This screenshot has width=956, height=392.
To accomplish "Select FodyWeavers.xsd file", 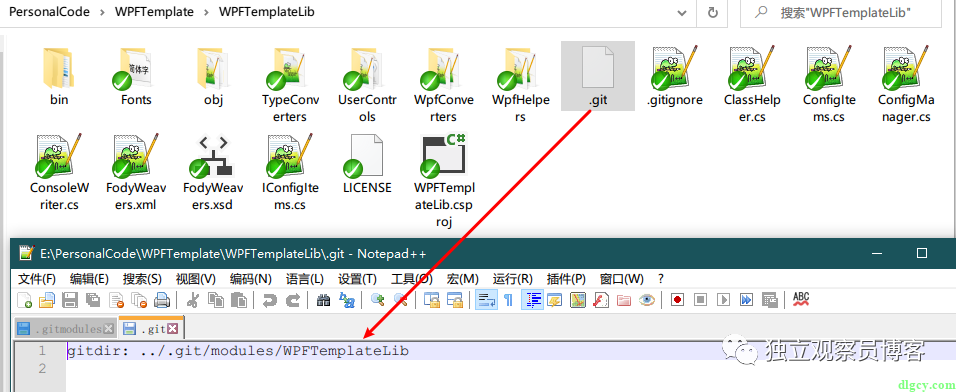I will click(213, 173).
